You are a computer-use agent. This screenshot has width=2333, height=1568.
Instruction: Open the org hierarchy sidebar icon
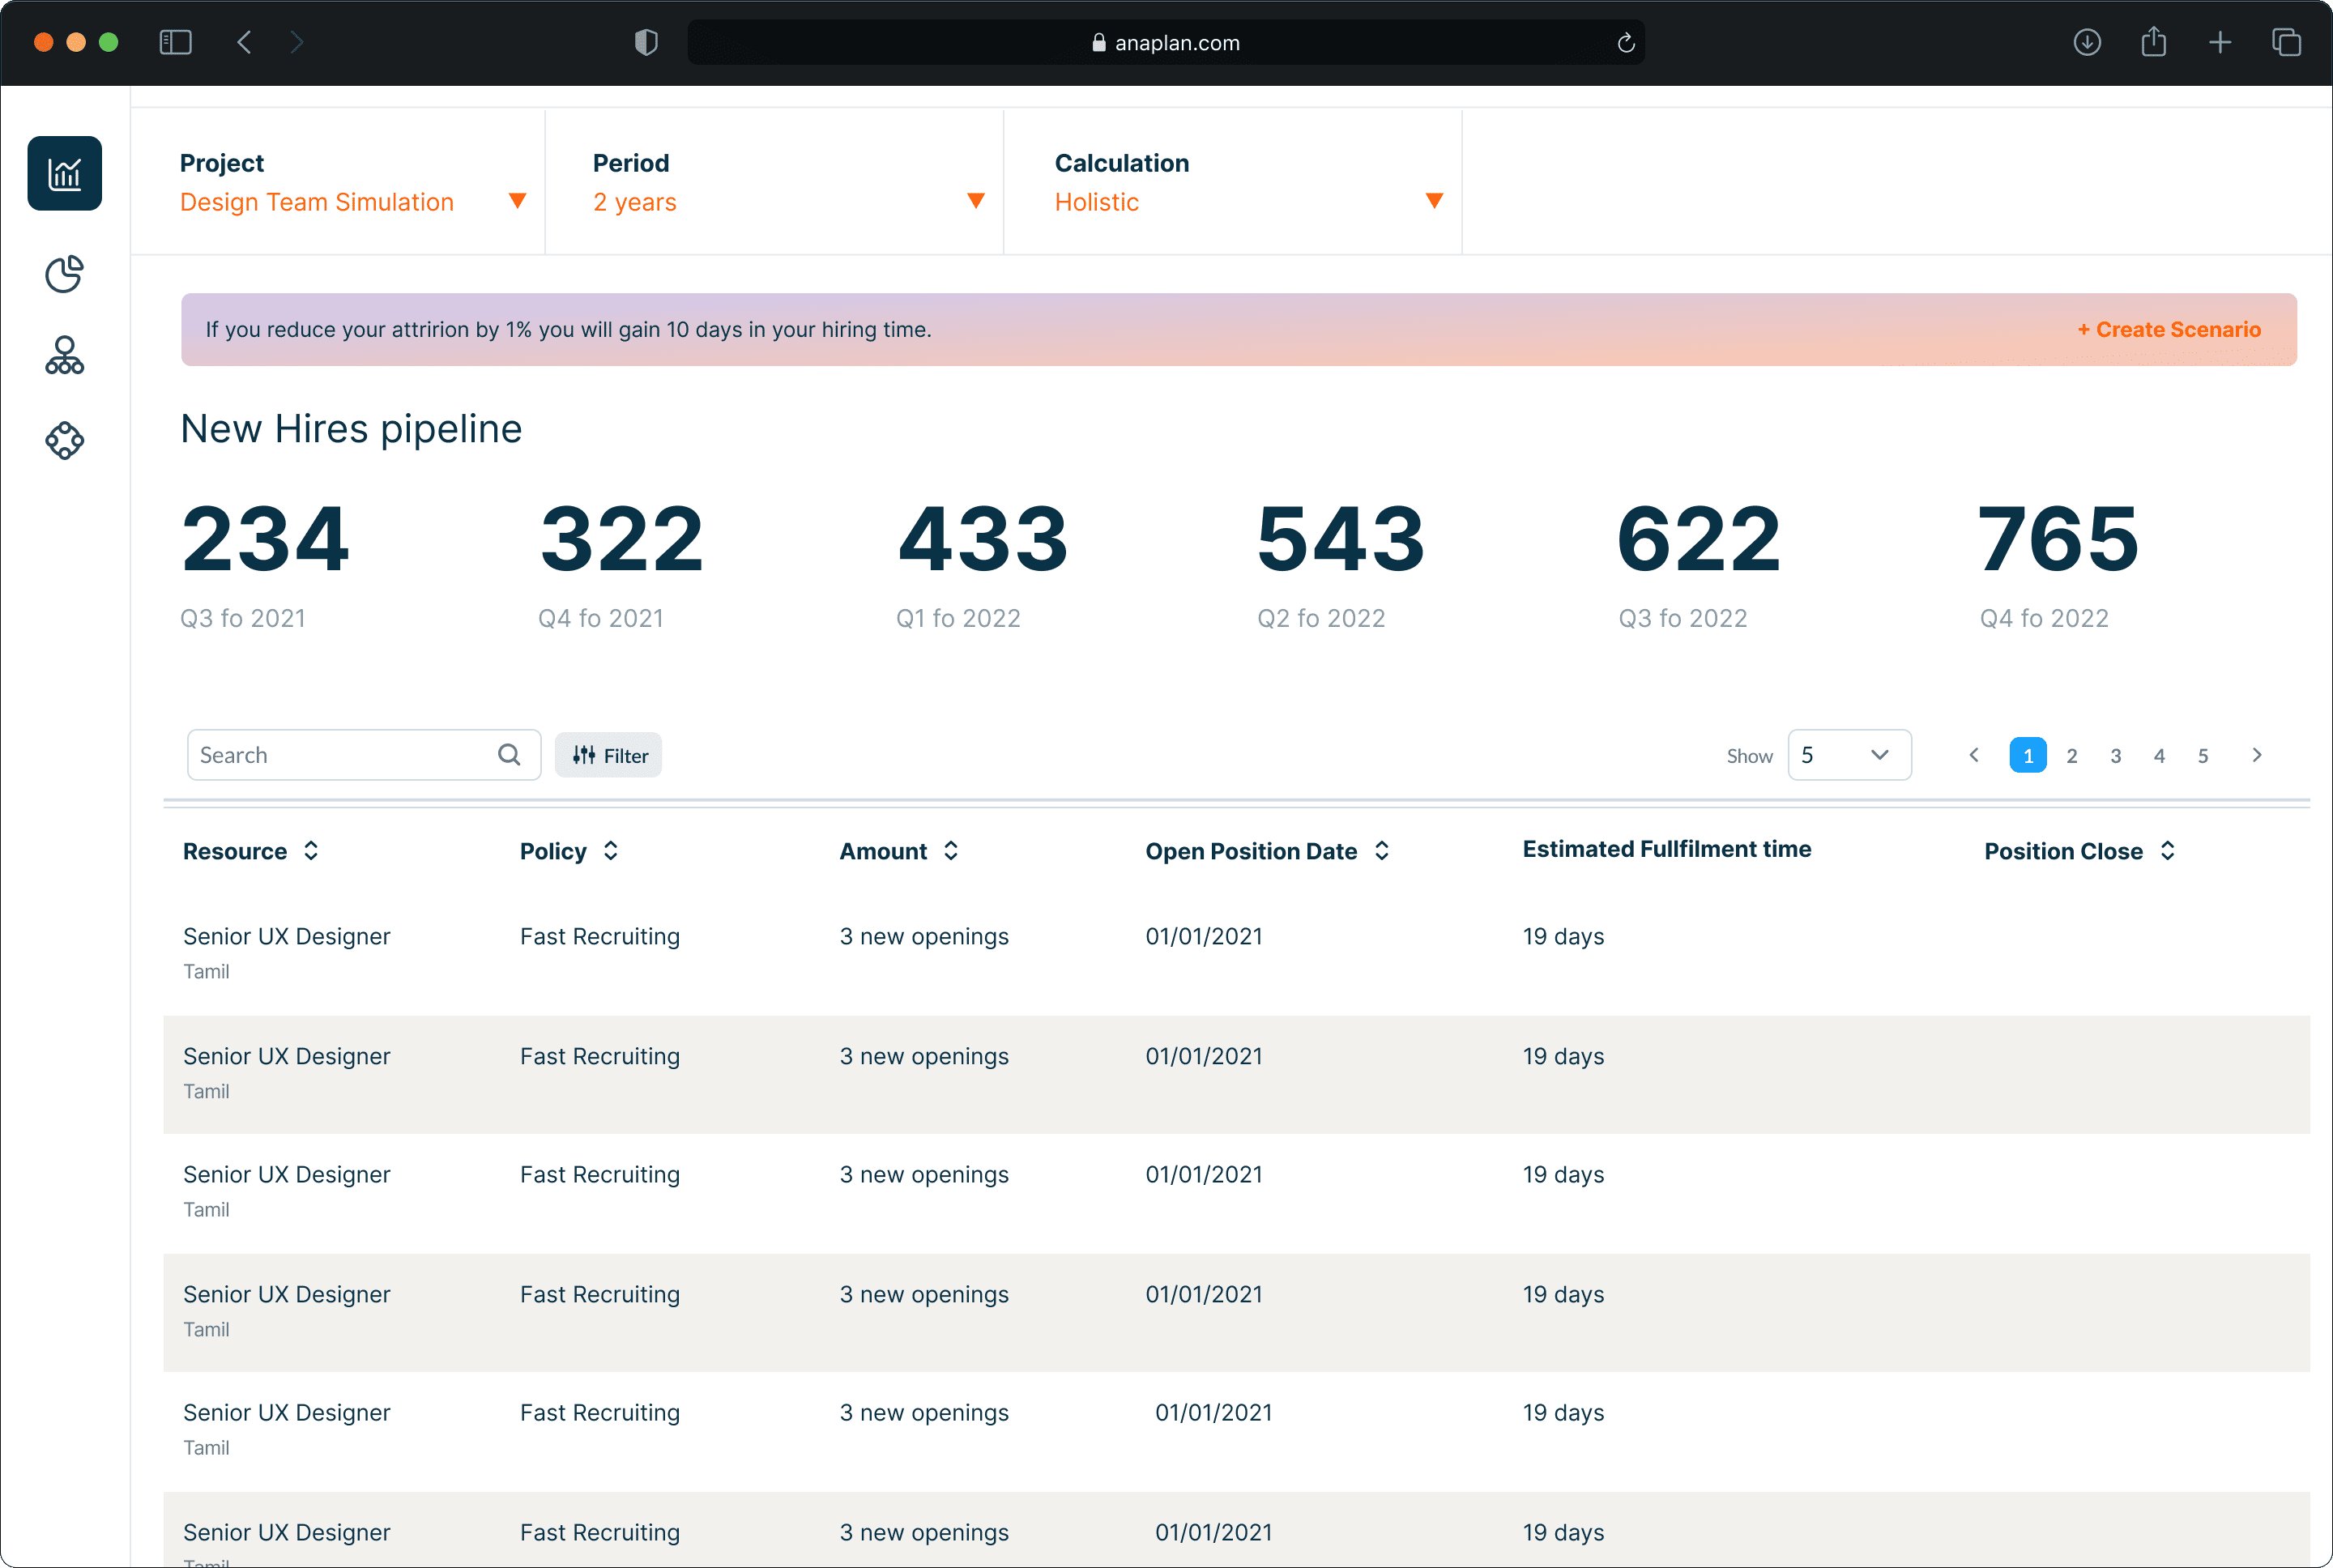point(64,356)
